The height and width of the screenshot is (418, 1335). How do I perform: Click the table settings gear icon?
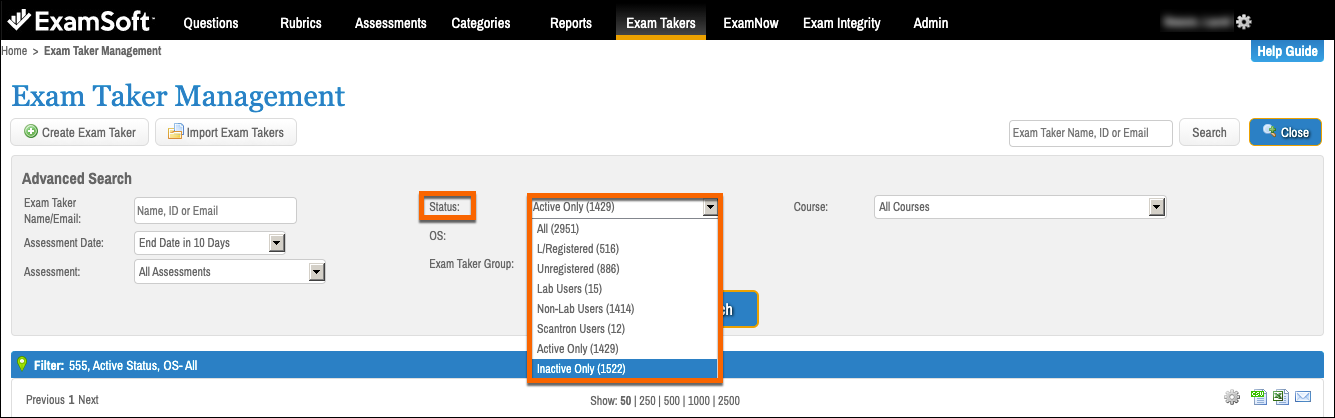coord(1232,398)
